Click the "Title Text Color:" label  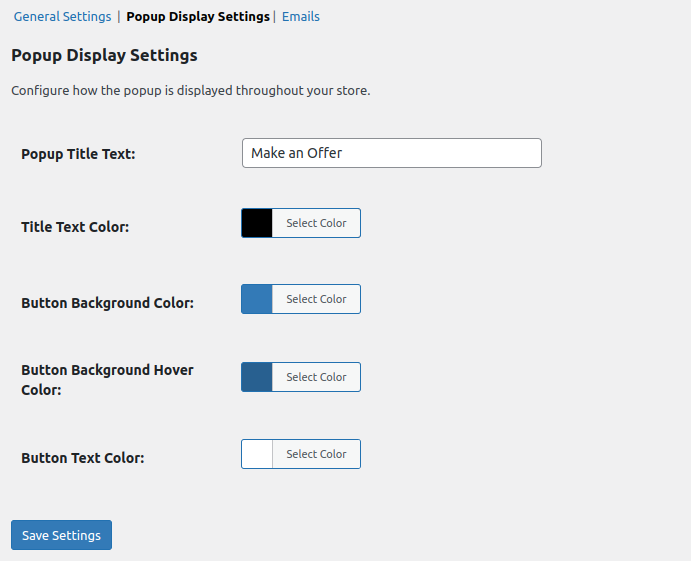(75, 227)
